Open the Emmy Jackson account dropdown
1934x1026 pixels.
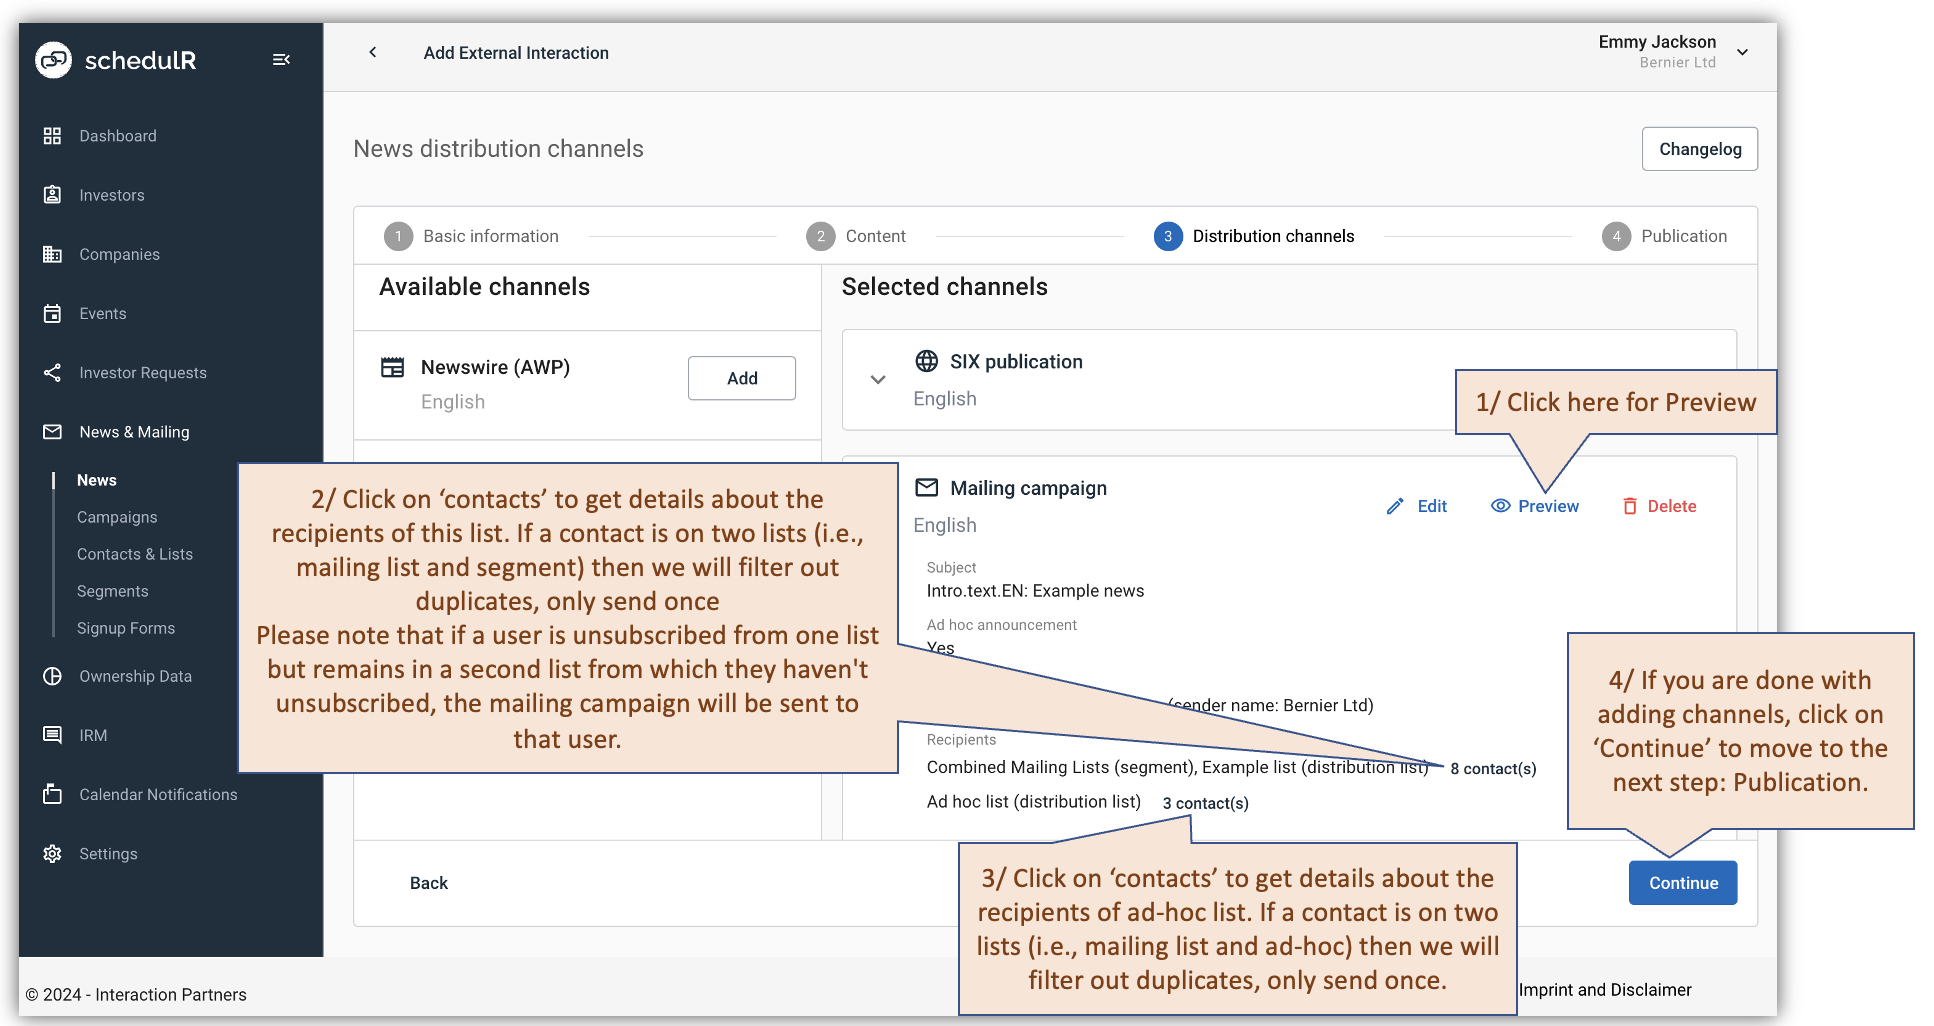click(x=1743, y=52)
